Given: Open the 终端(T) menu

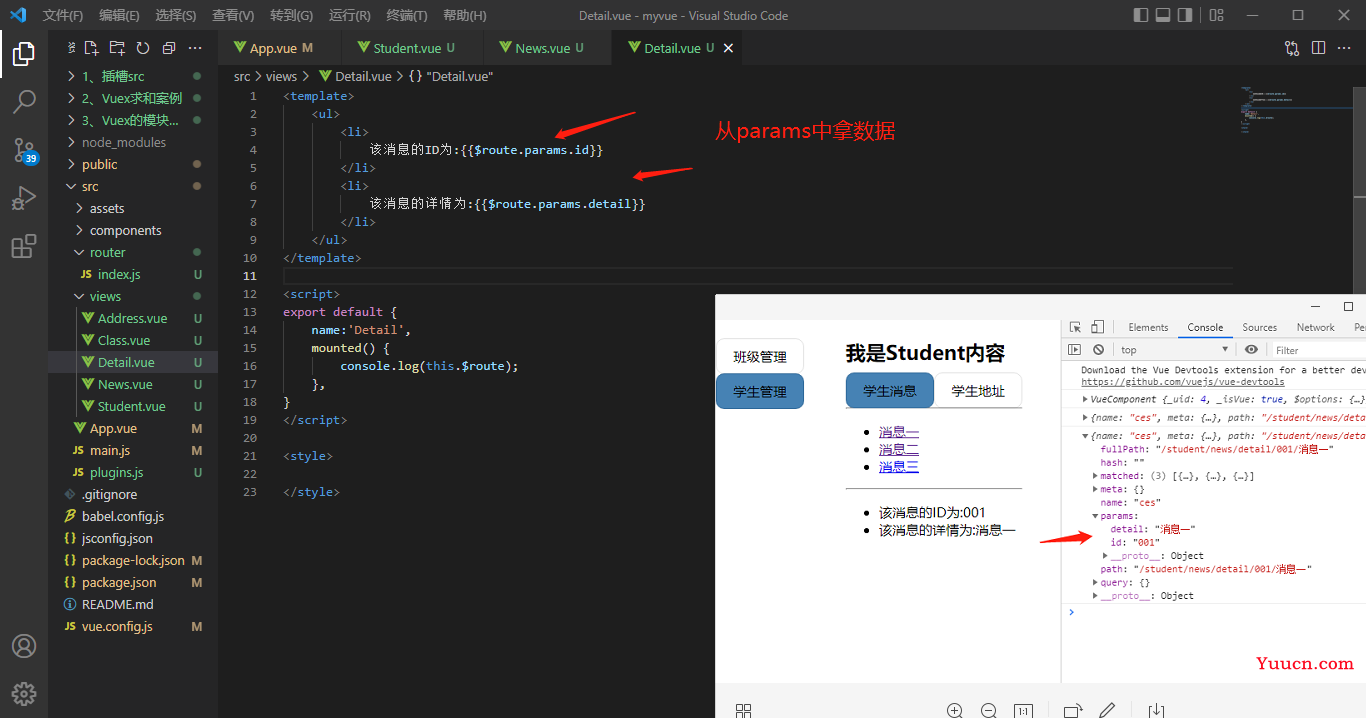Looking at the screenshot, I should [x=407, y=15].
